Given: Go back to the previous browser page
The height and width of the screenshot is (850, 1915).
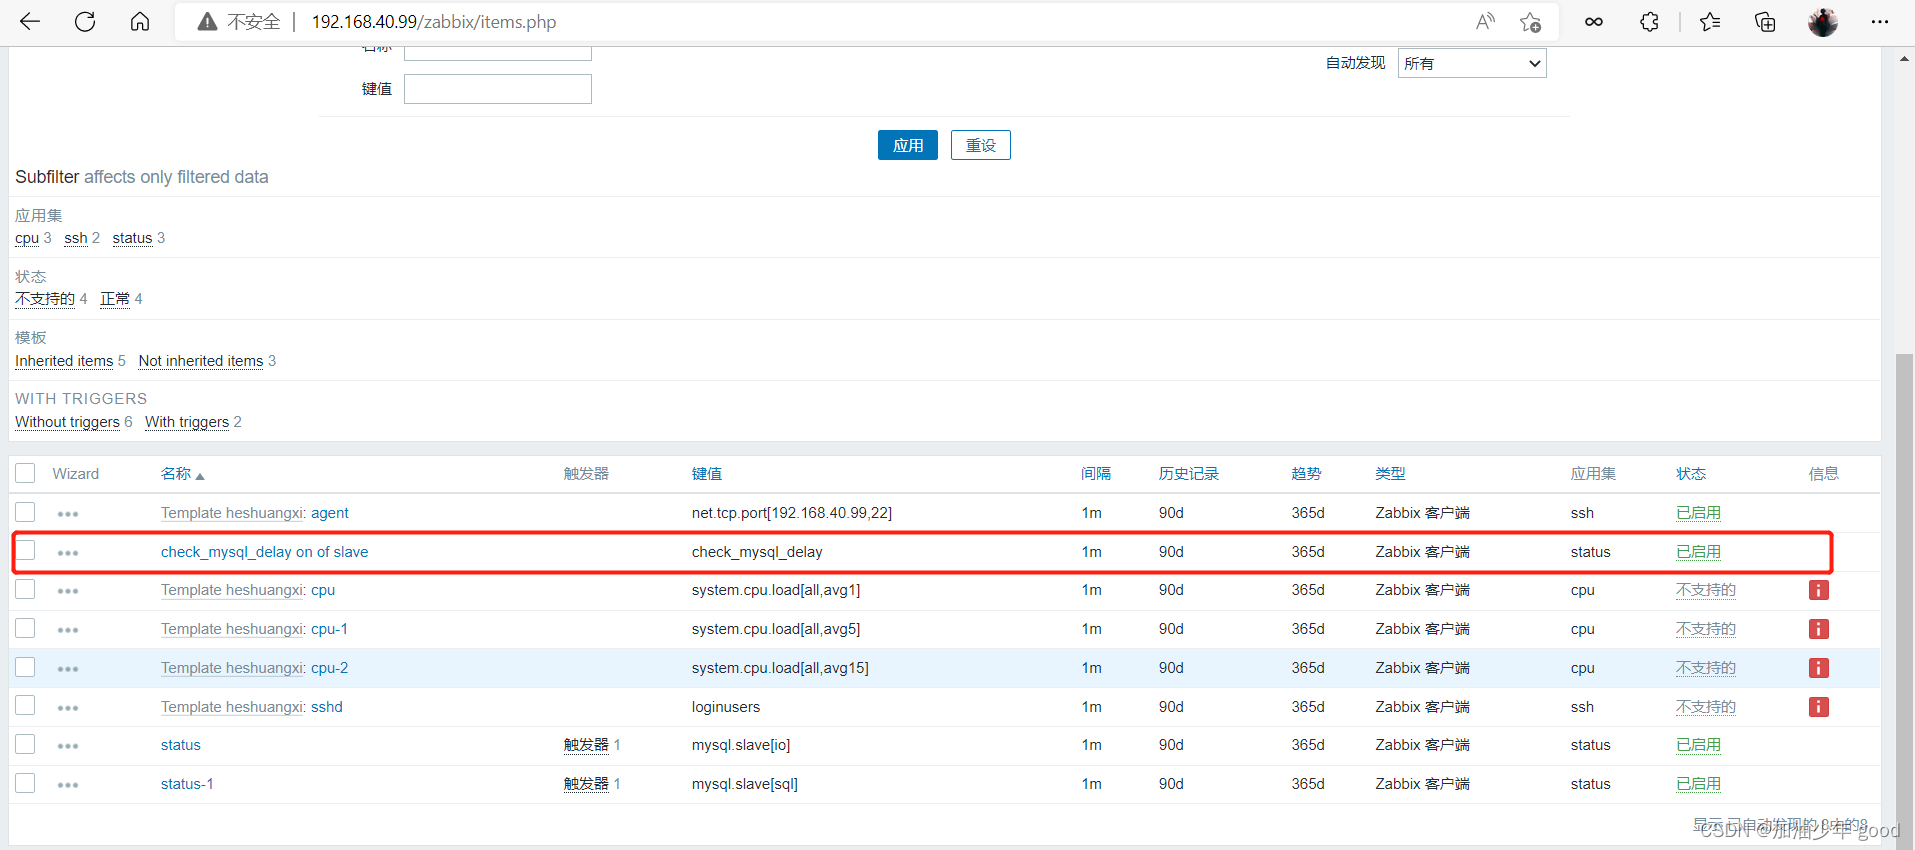Looking at the screenshot, I should coord(30,21).
